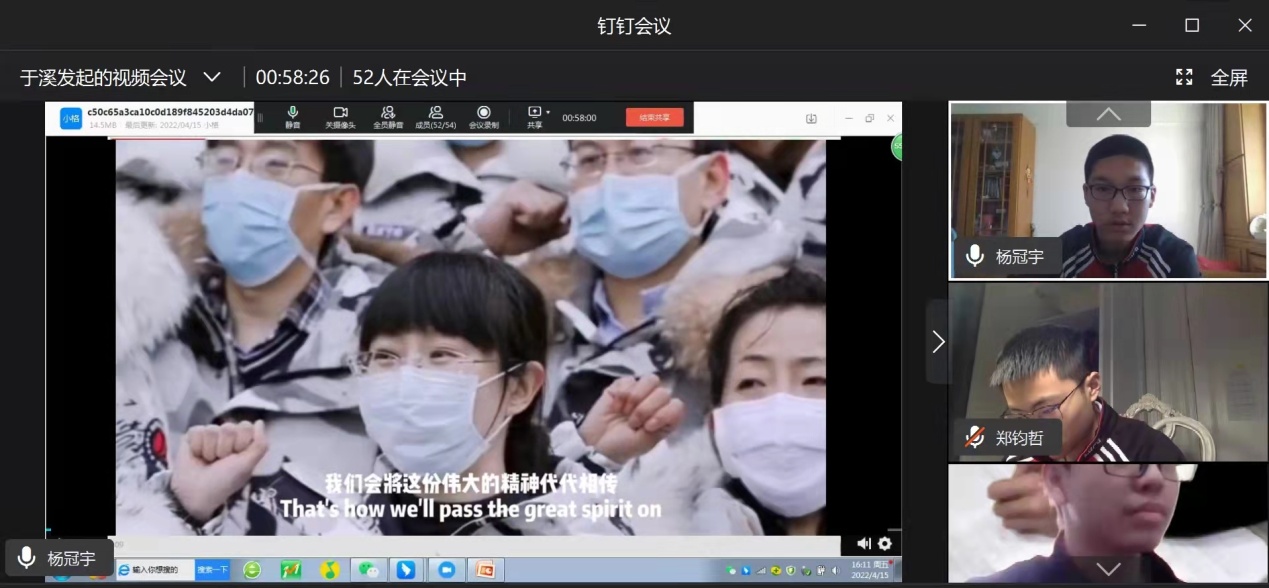Image resolution: width=1269 pixels, height=588 pixels.
Task: Click the download icon in player header
Action: click(811, 118)
